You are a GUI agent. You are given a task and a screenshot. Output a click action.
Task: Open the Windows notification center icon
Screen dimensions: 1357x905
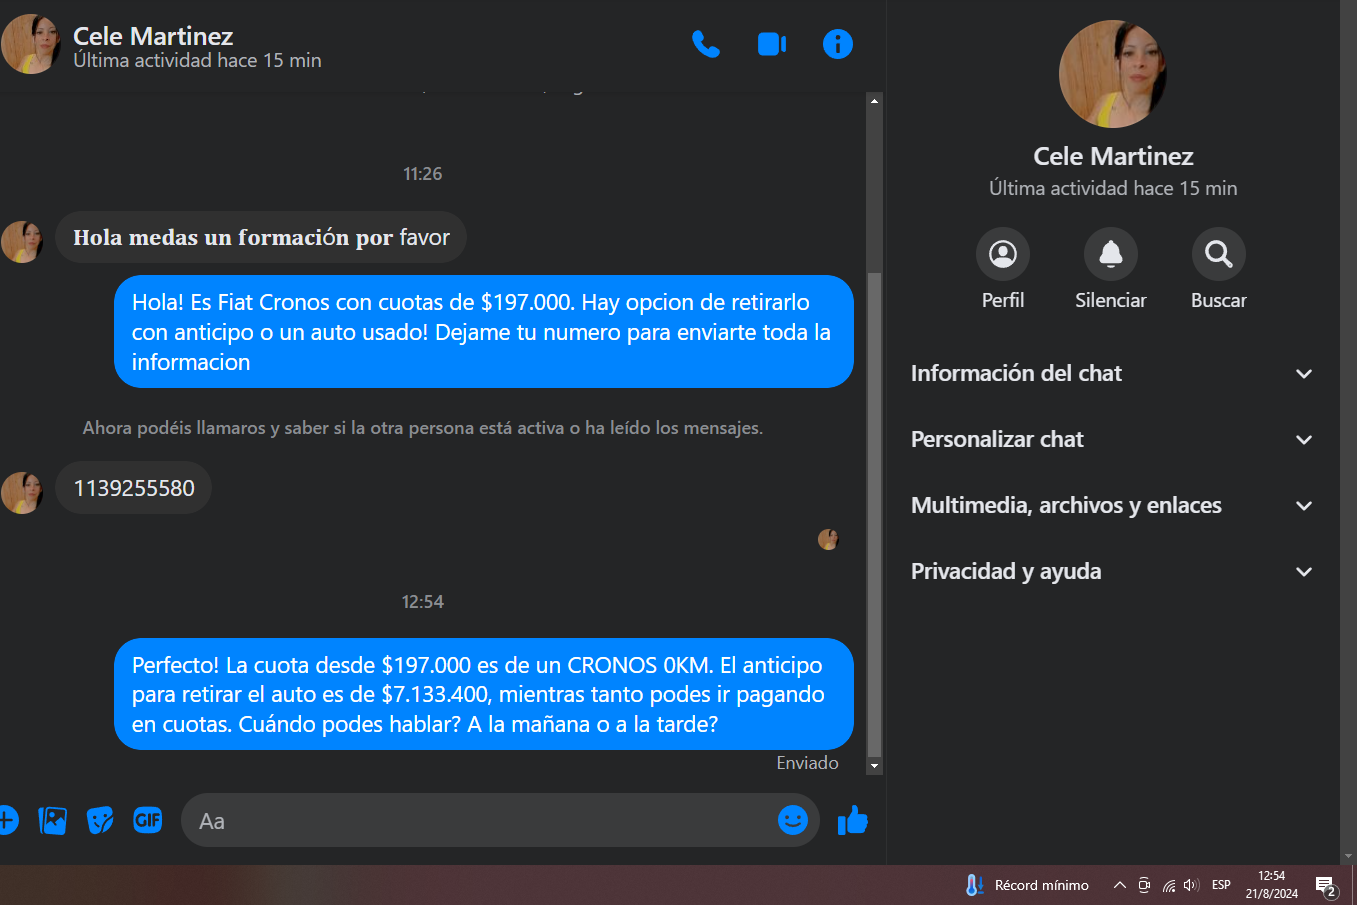[1326, 886]
